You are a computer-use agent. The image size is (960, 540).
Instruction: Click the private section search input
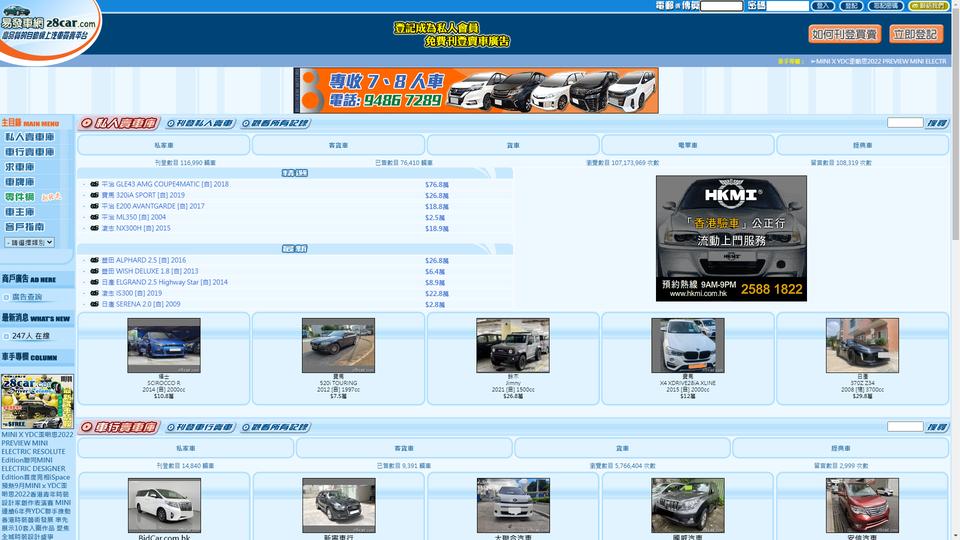[905, 123]
